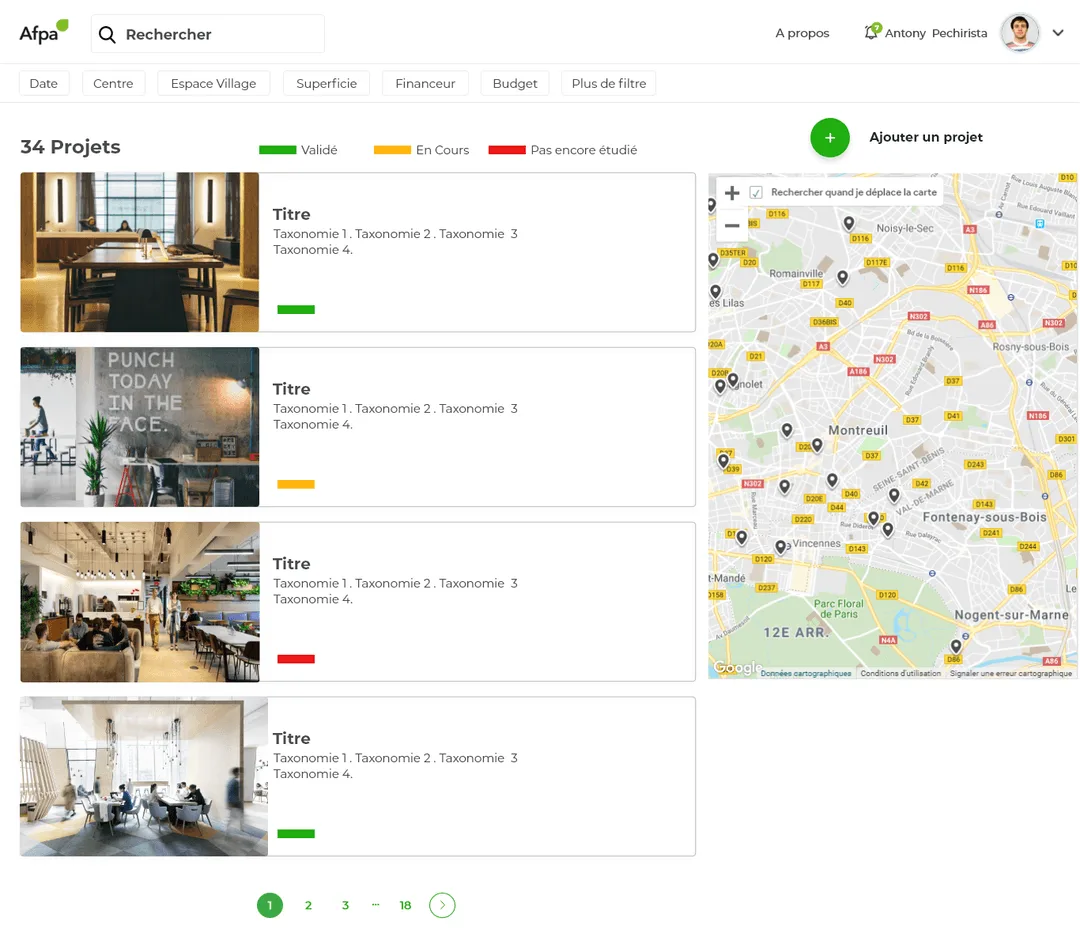
Task: Open map Conditions d'utilisation link
Action: [x=900, y=673]
